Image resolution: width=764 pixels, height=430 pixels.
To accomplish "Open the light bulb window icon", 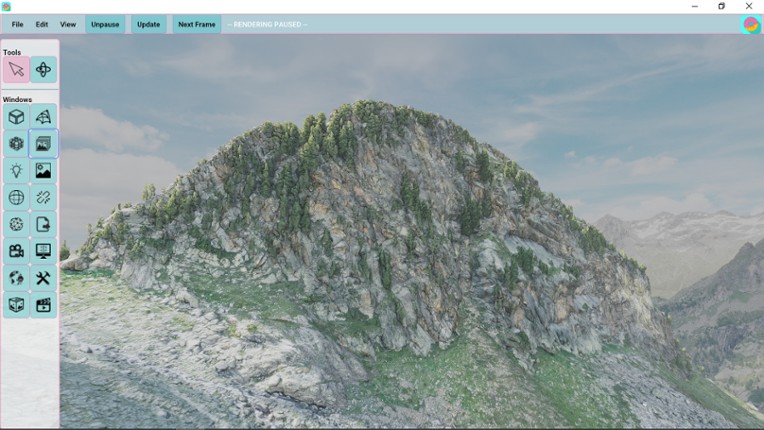I will point(16,171).
